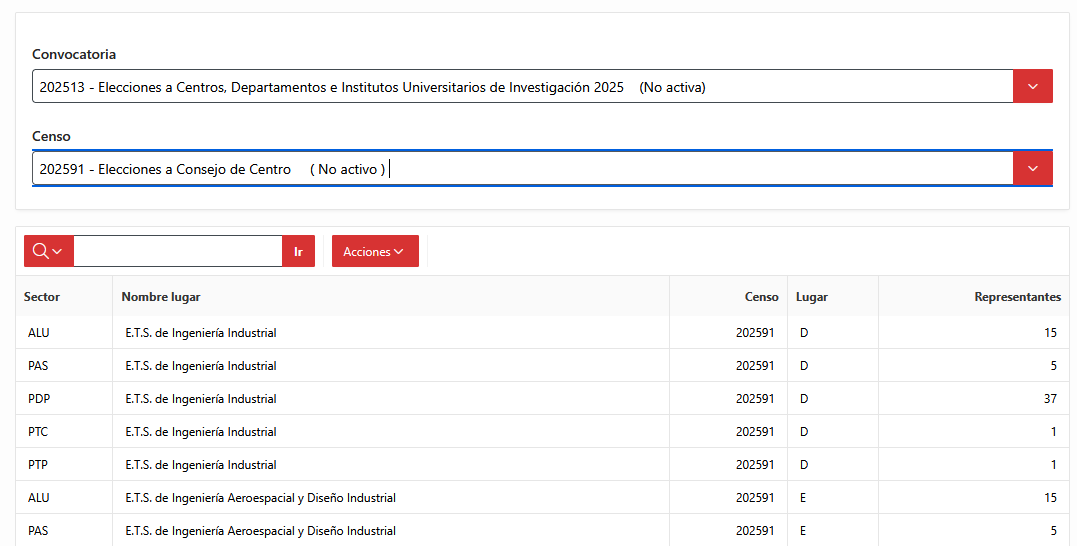Click the Lugar E cell in last row
Viewport: 1077px width, 546px height.
click(832, 530)
